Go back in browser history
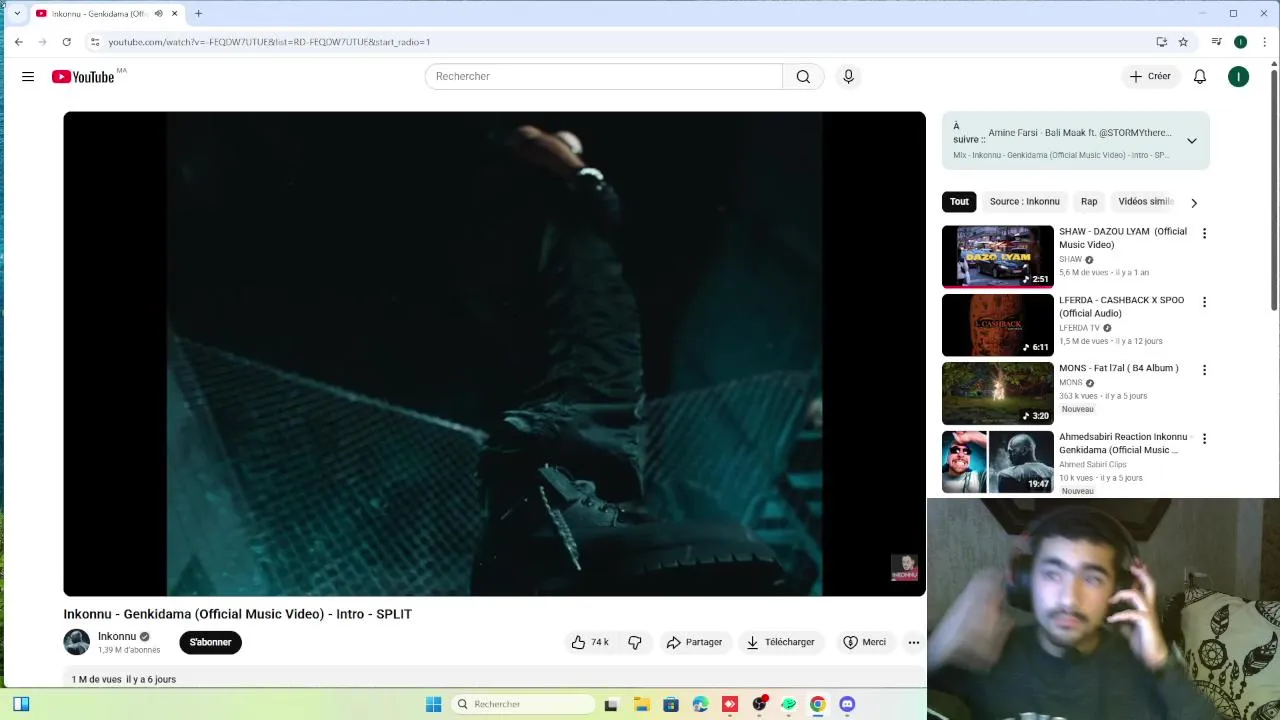 pyautogui.click(x=18, y=42)
